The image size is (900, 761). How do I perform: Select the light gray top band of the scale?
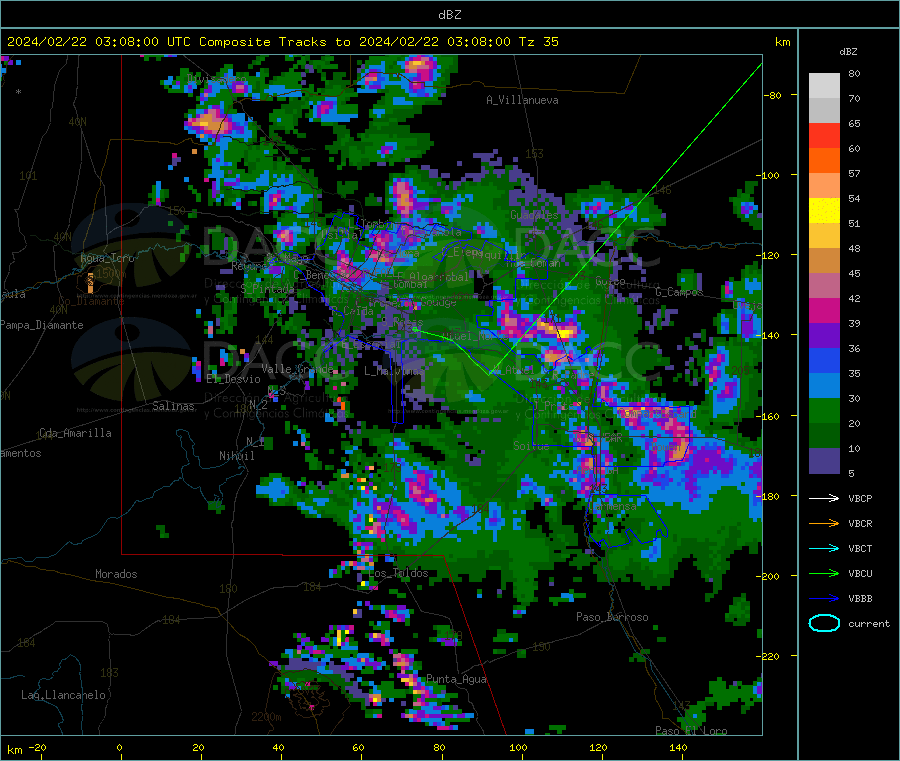(x=824, y=86)
